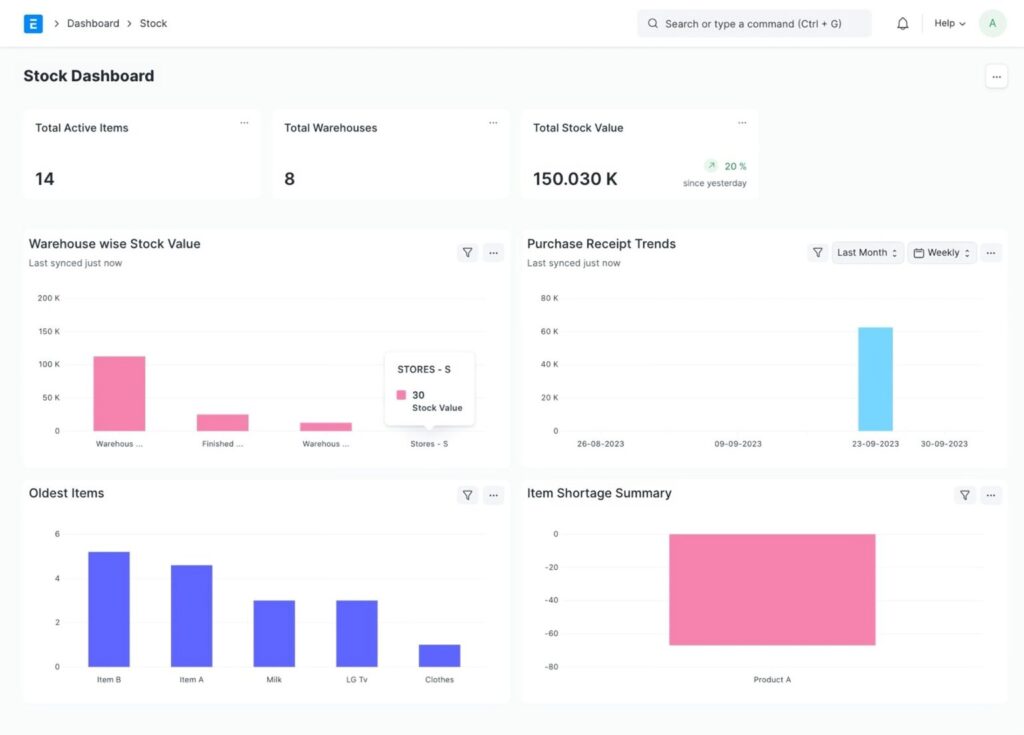Click the blue Purchase Receipt bar
This screenshot has width=1024, height=735.
click(x=875, y=379)
